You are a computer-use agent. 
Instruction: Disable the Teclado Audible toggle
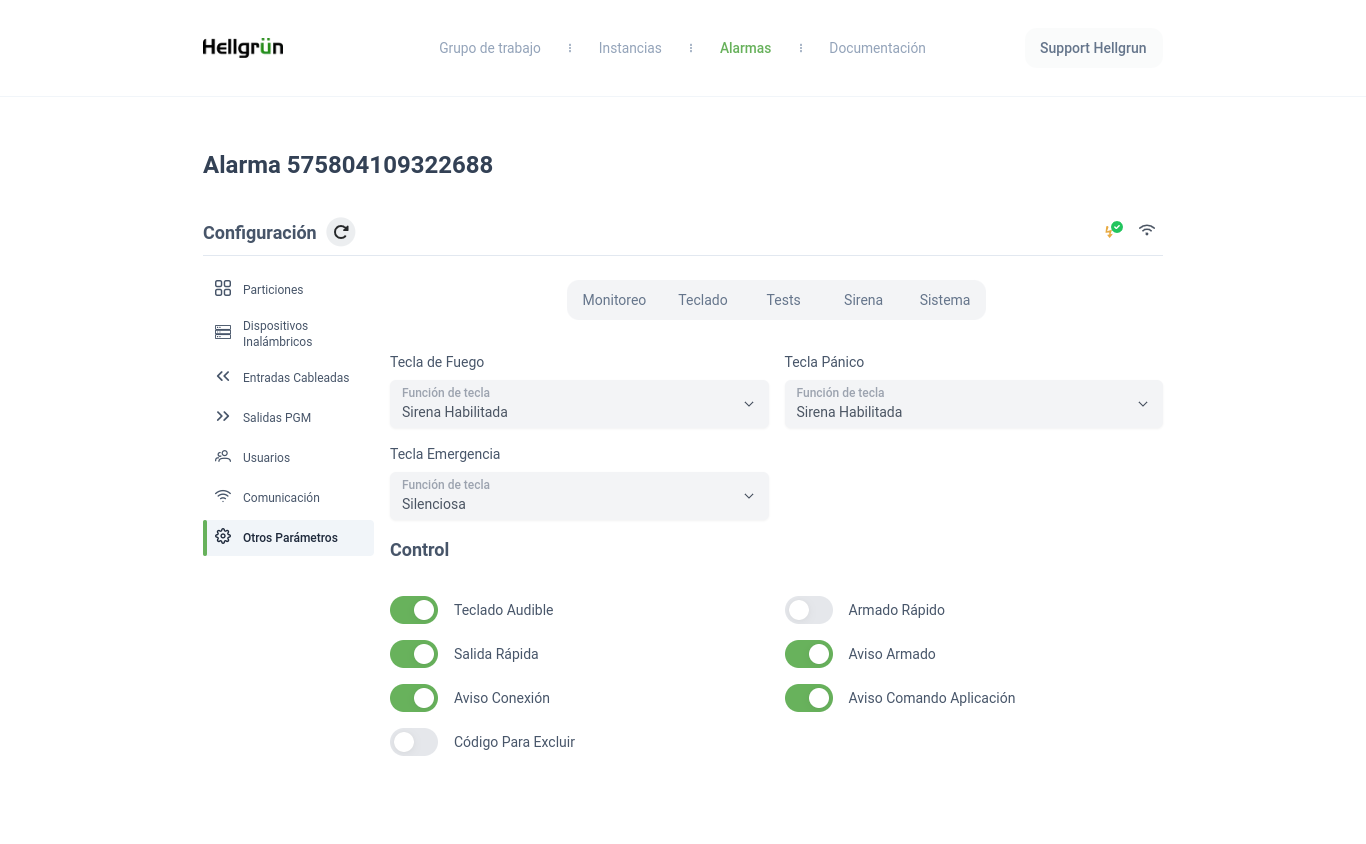pyautogui.click(x=414, y=610)
